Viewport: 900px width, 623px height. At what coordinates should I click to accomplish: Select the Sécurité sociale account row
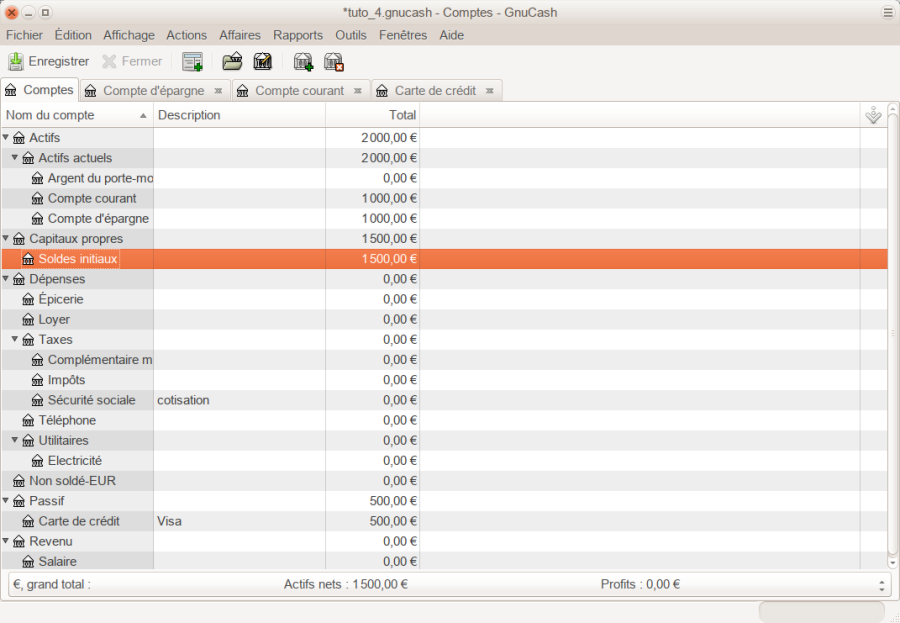[91, 400]
